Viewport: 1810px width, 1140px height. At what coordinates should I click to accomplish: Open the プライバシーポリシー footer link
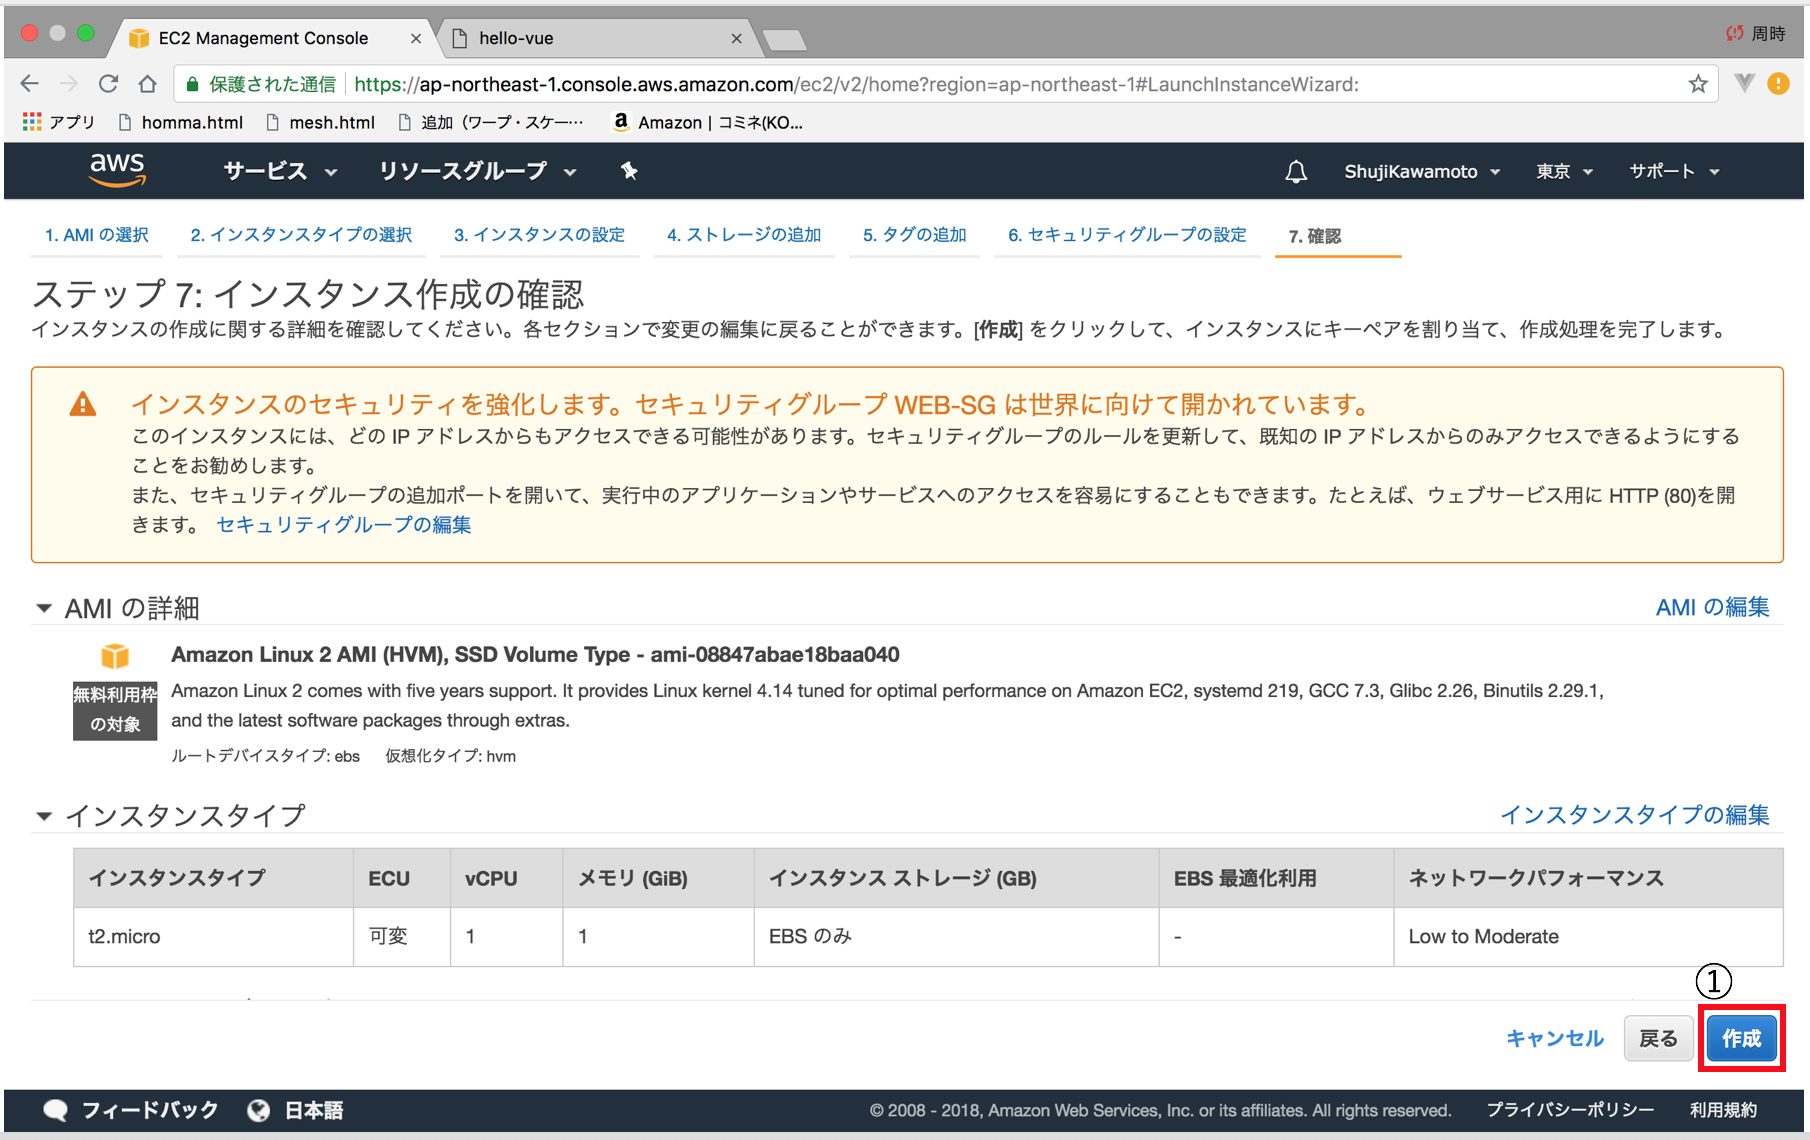point(1570,1110)
